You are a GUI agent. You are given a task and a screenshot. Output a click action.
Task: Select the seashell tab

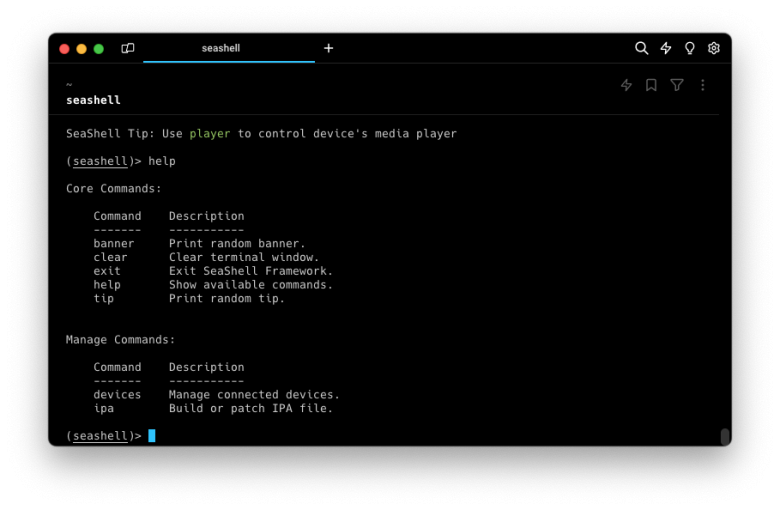(229, 48)
